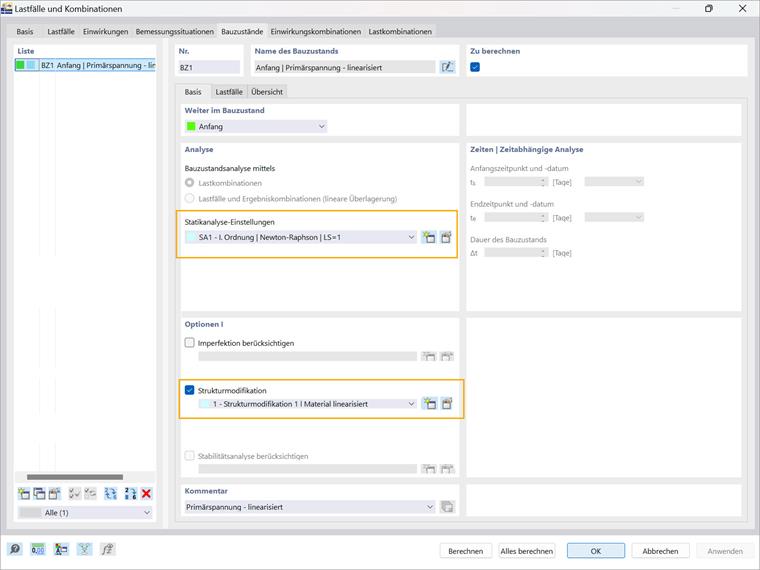Viewport: 760px width, 570px height.
Task: Open the Einwirkungen tab
Action: (105, 32)
